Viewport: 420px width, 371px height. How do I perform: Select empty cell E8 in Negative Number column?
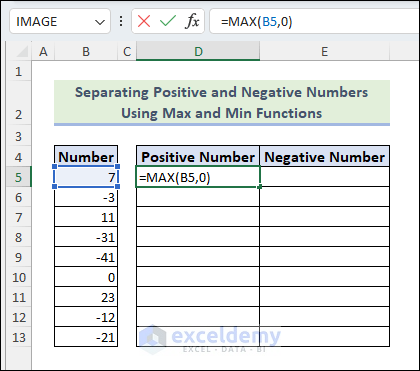[324, 237]
